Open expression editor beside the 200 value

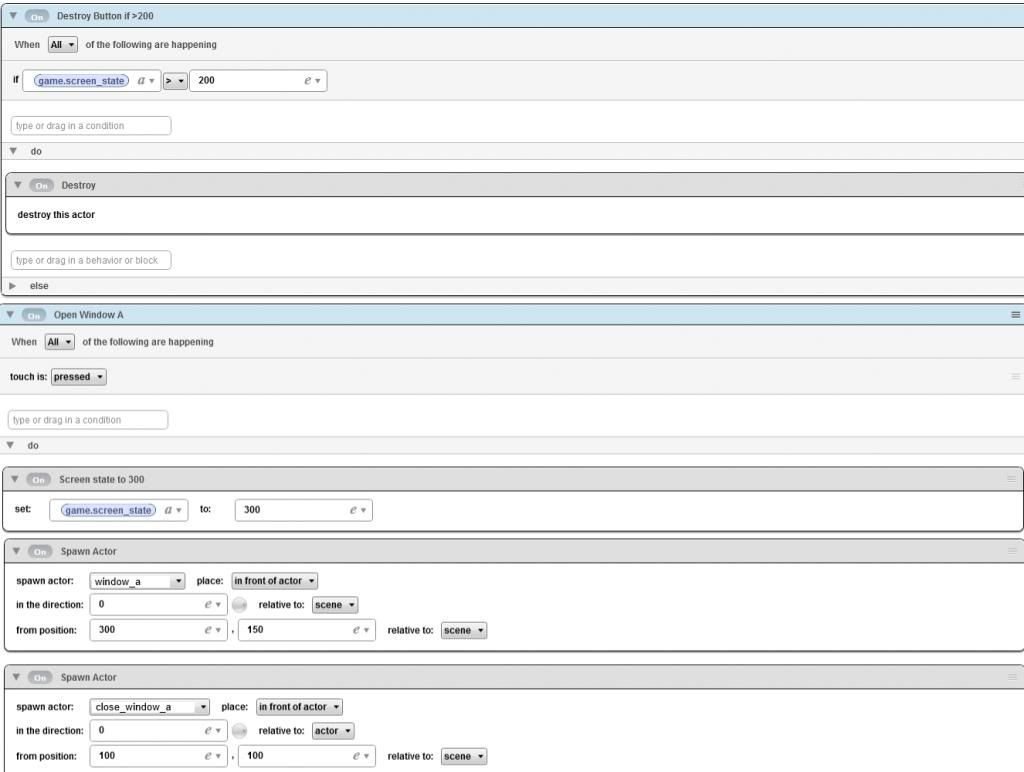pyautogui.click(x=312, y=81)
